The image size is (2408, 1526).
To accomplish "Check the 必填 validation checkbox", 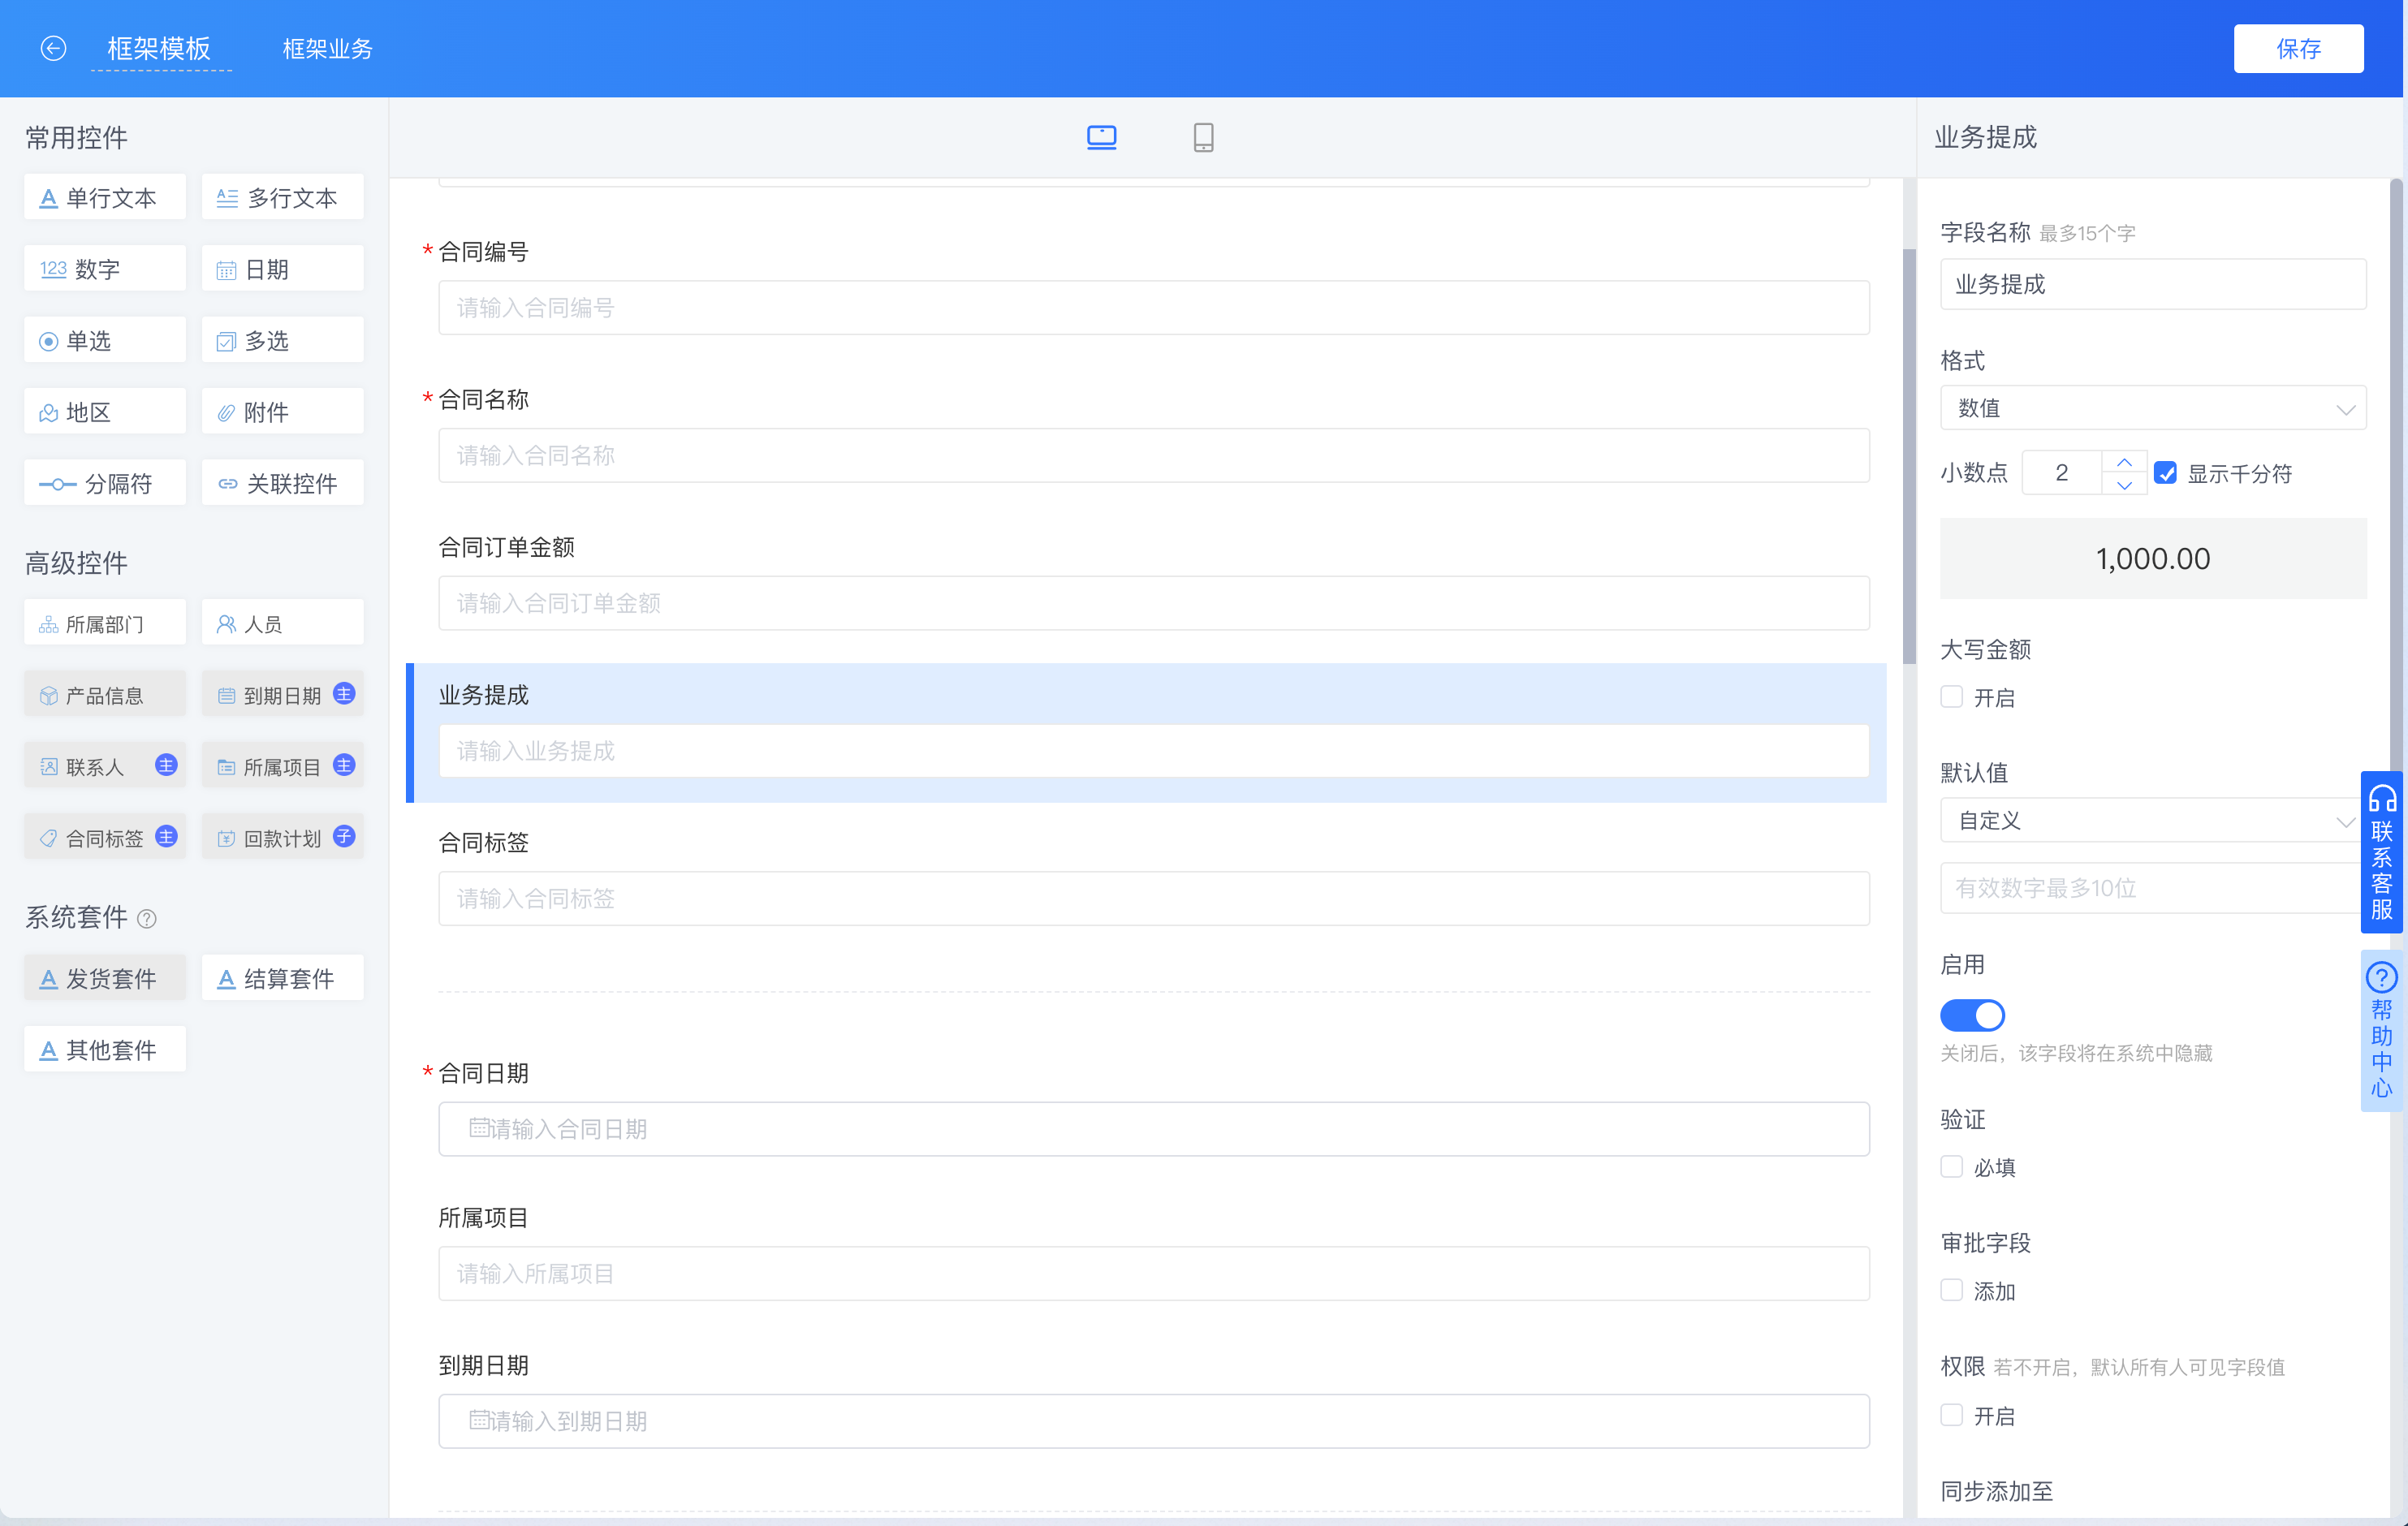I will tap(1951, 1166).
